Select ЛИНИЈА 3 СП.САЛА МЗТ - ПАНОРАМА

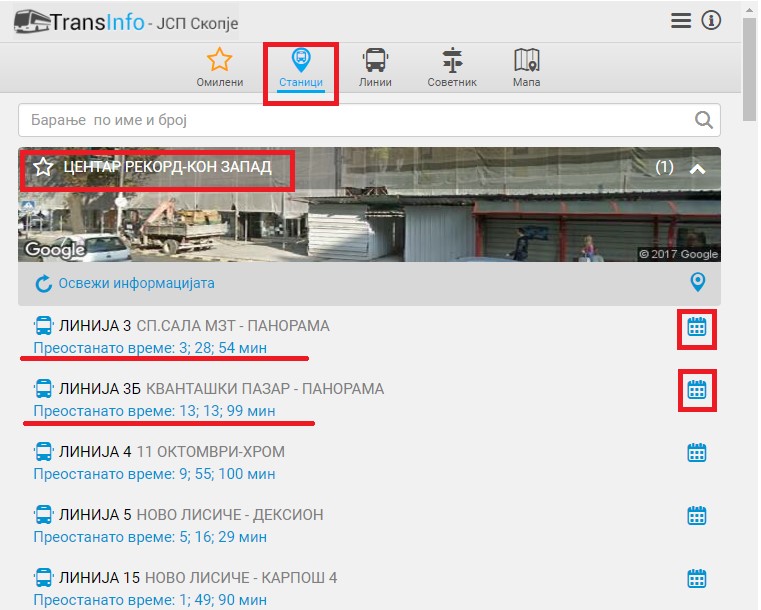[194, 326]
